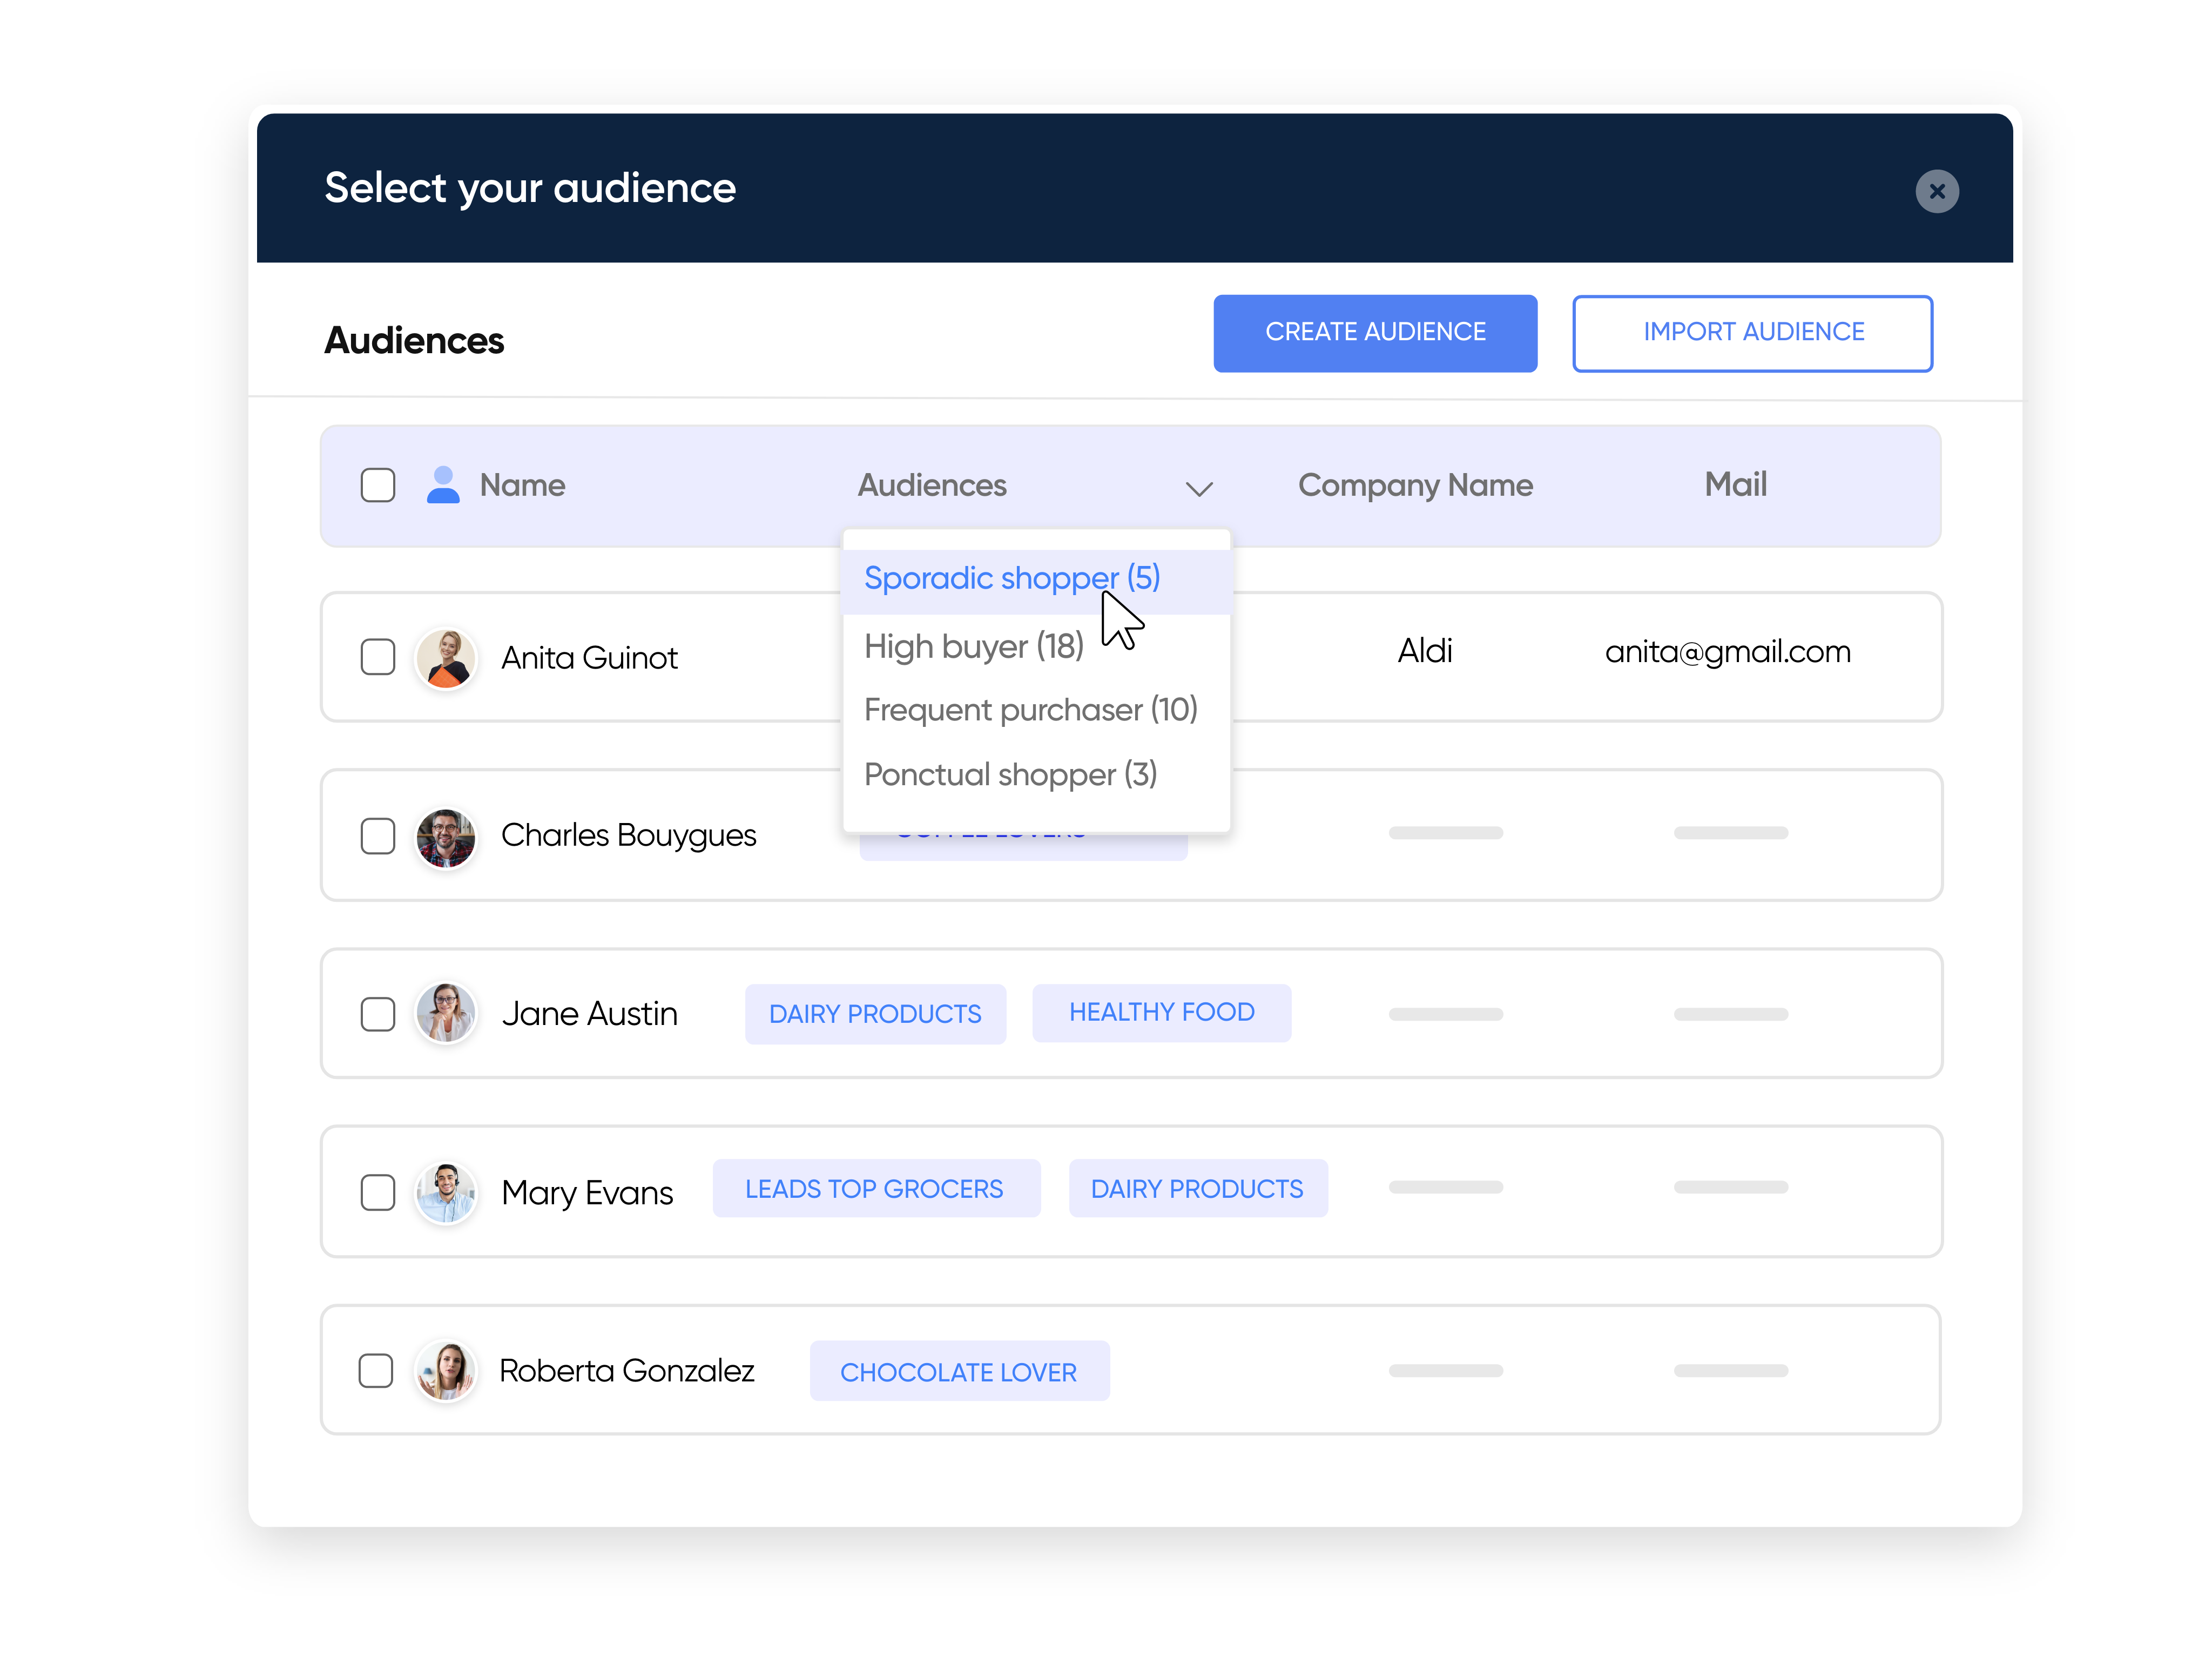Click the CREATE AUDIENCE button
2212x1659 pixels.
pos(1375,333)
